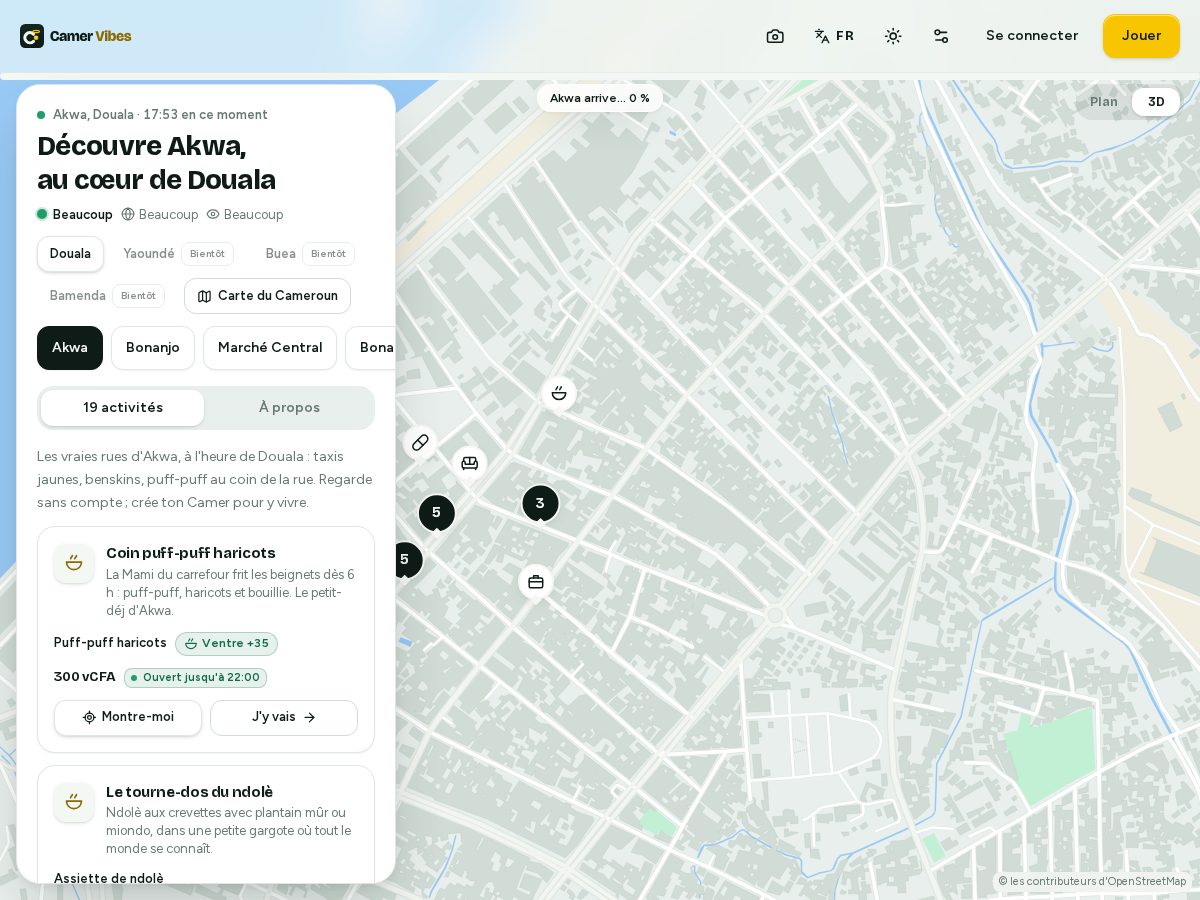Click the briefcase marker on the map
The height and width of the screenshot is (900, 1200).
coord(536,581)
